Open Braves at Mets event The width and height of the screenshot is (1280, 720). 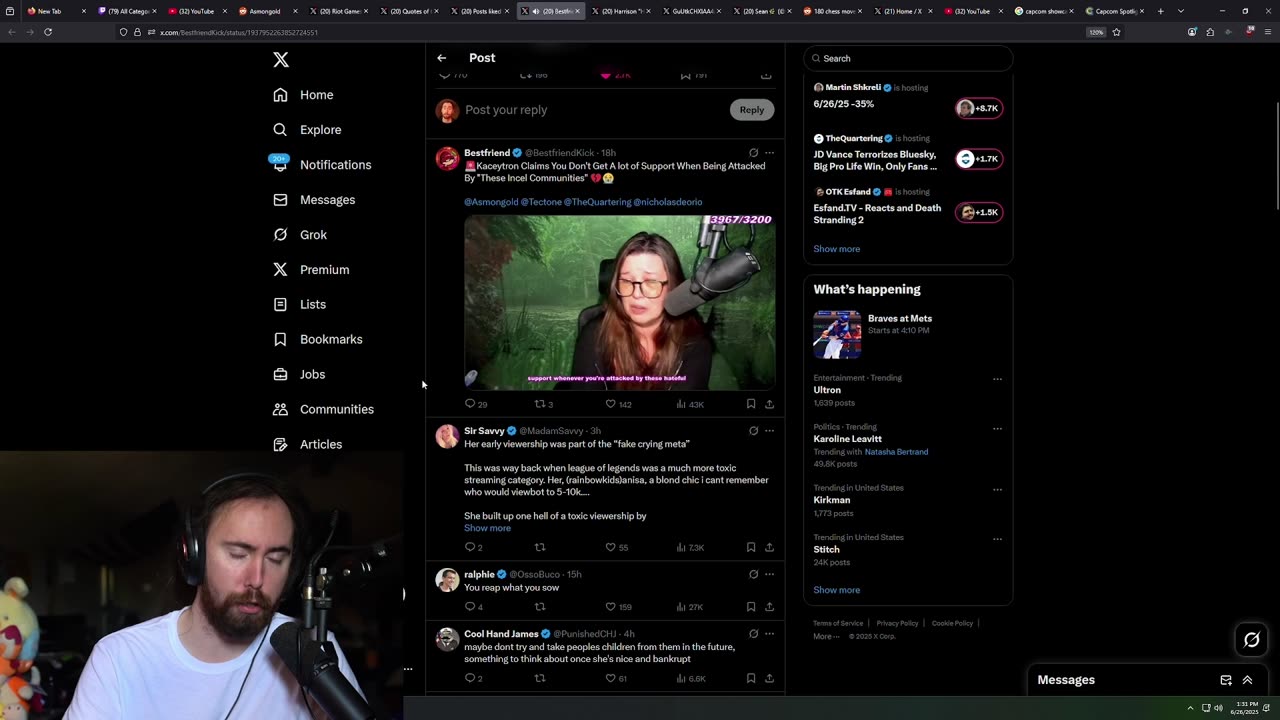[908, 334]
